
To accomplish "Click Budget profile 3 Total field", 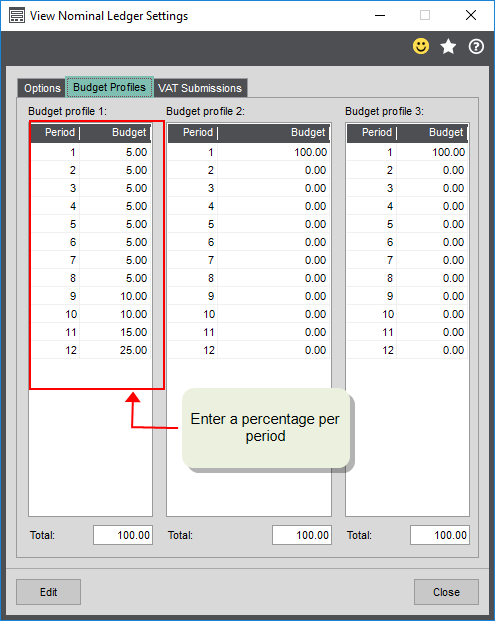I will tap(440, 535).
